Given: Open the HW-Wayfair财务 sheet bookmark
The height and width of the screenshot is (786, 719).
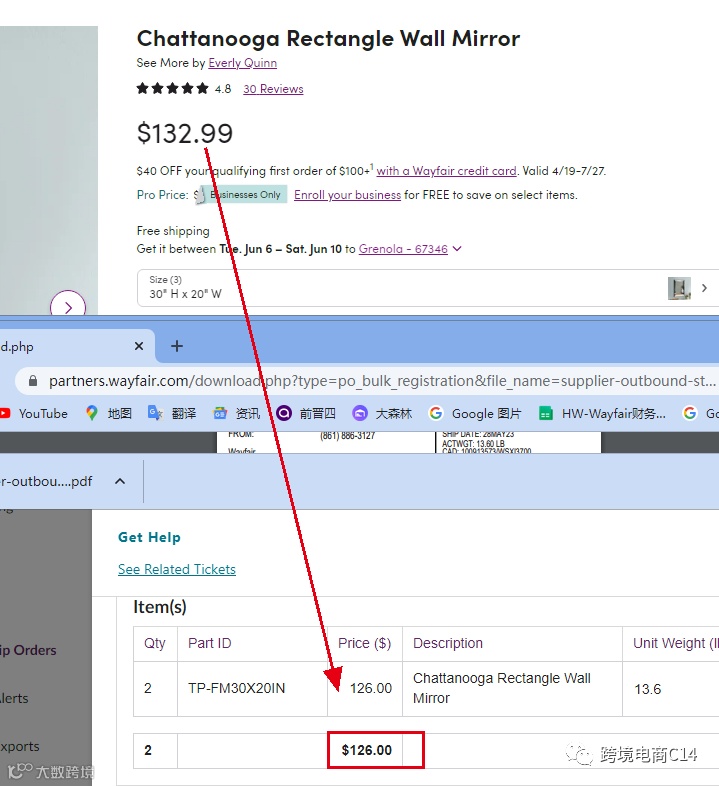Looking at the screenshot, I should [602, 414].
